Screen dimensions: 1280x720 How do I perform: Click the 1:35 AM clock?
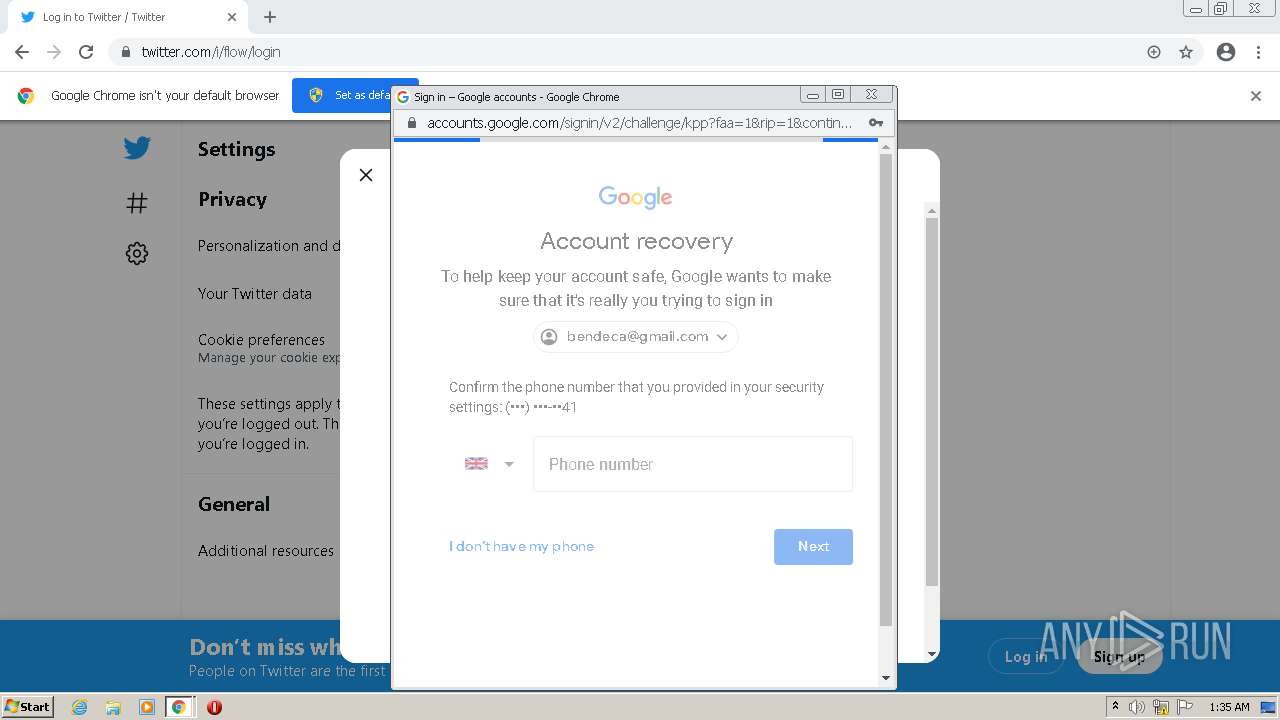click(1229, 707)
